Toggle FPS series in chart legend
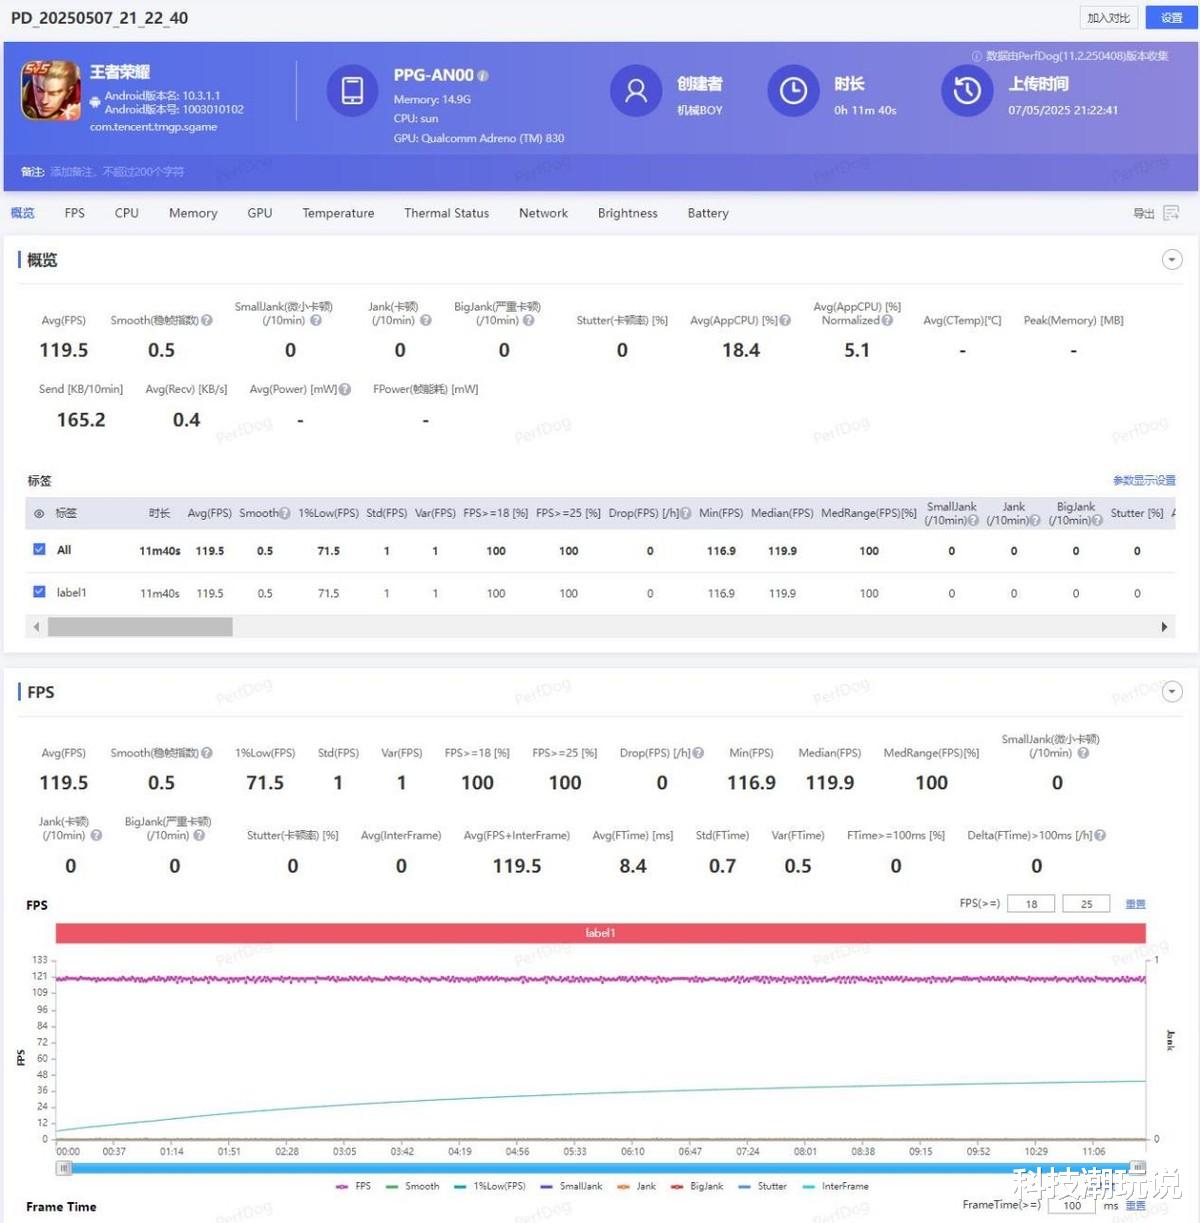 tap(354, 1186)
